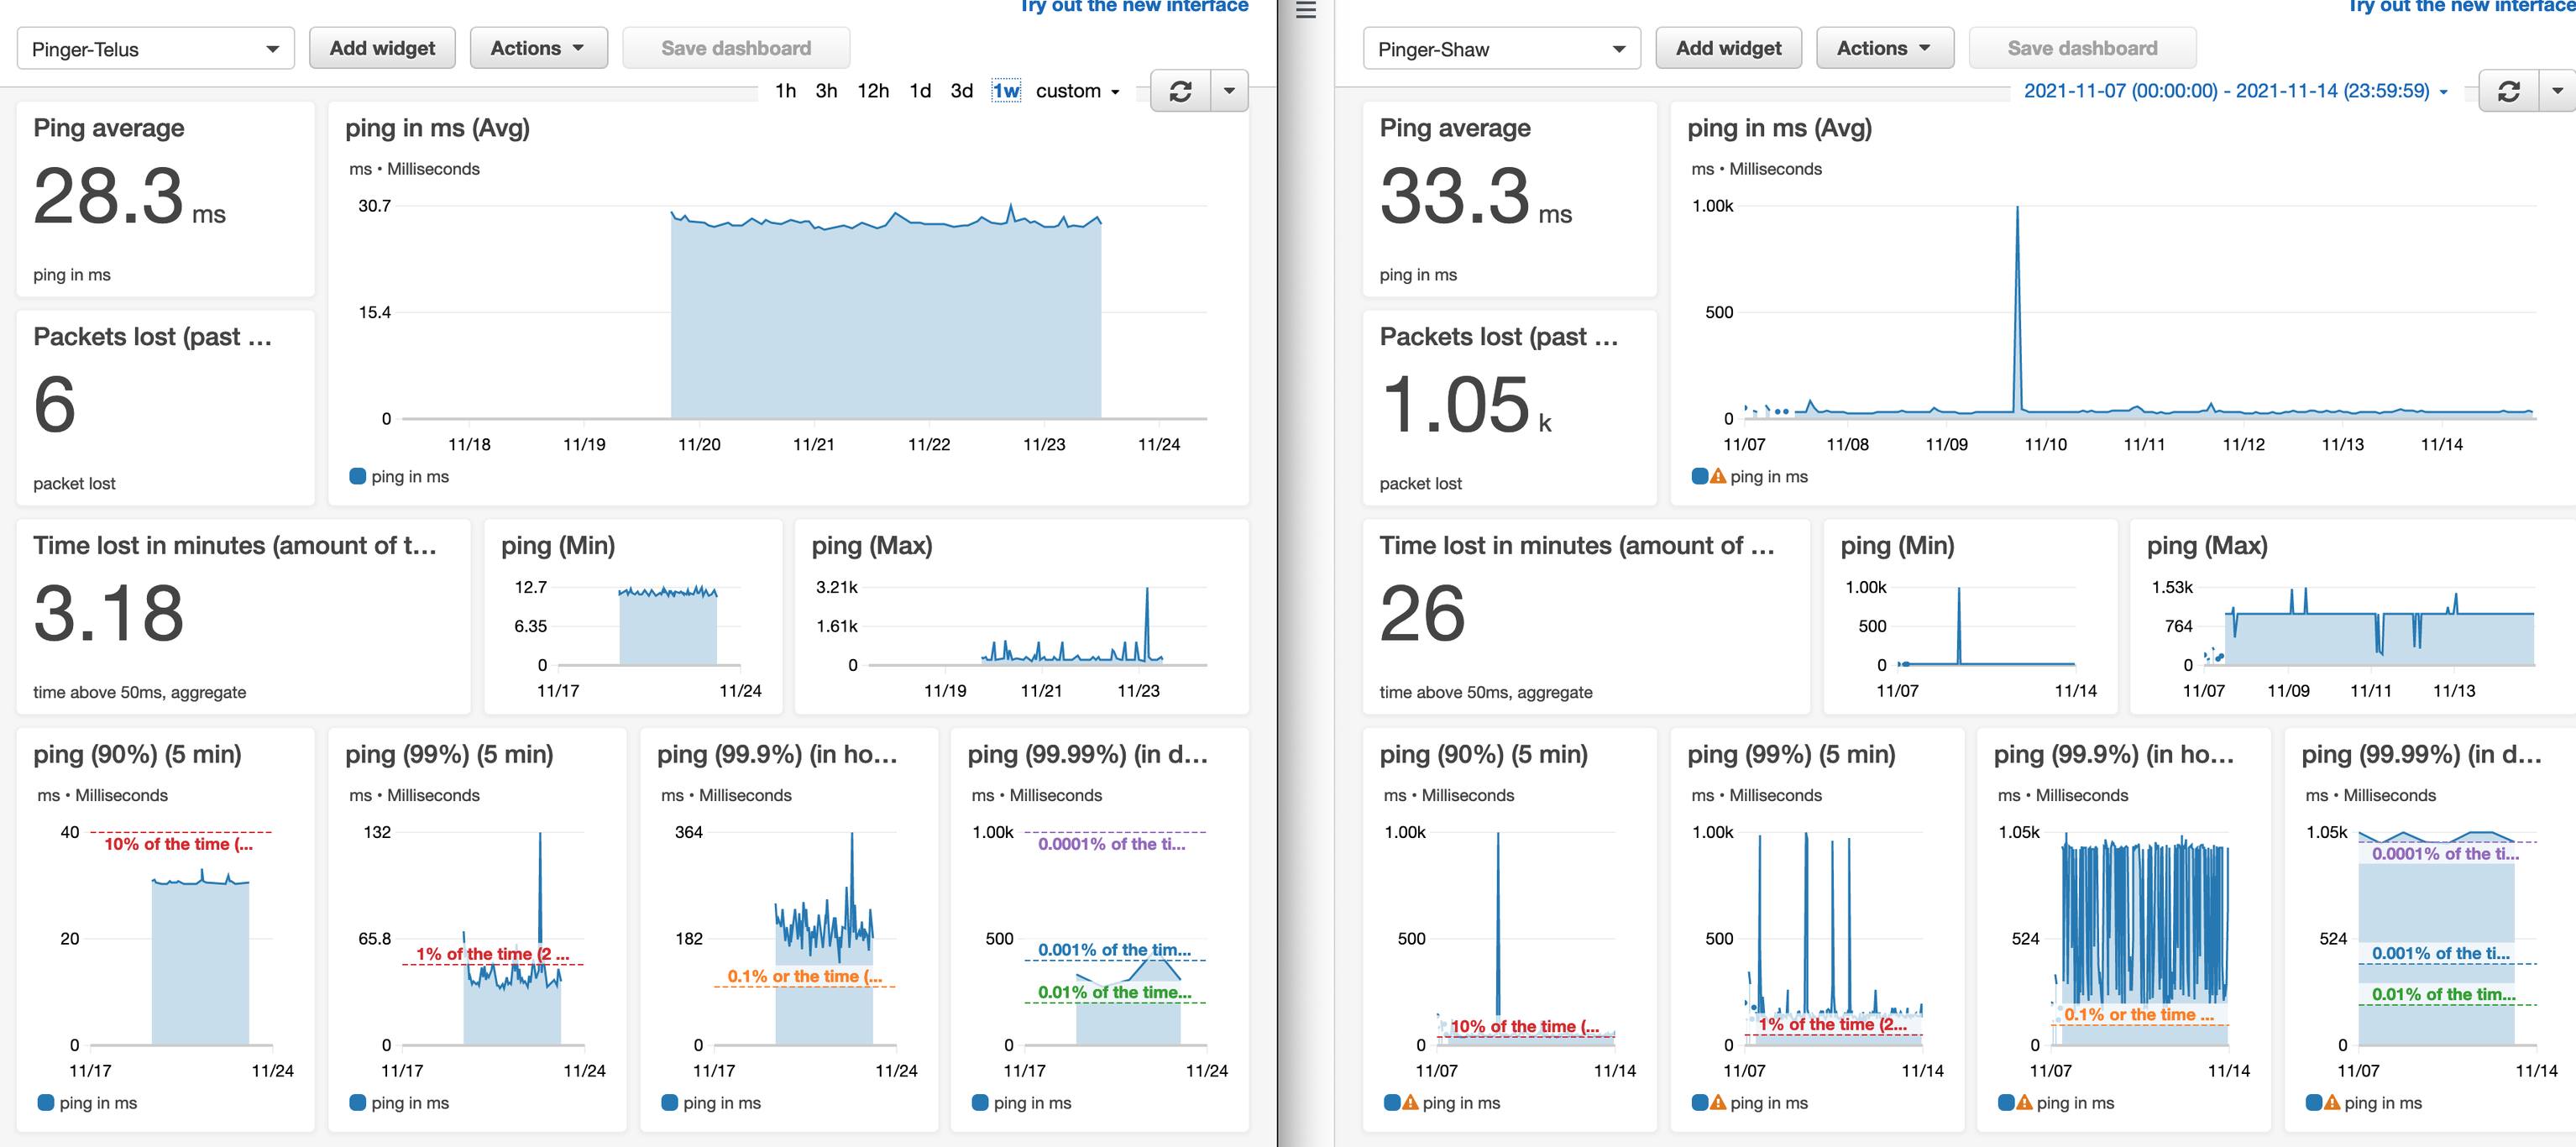Click warning icon under Shaw ping (99.9%) legend
Viewport: 2576px width, 1147px height.
(x=2024, y=1103)
